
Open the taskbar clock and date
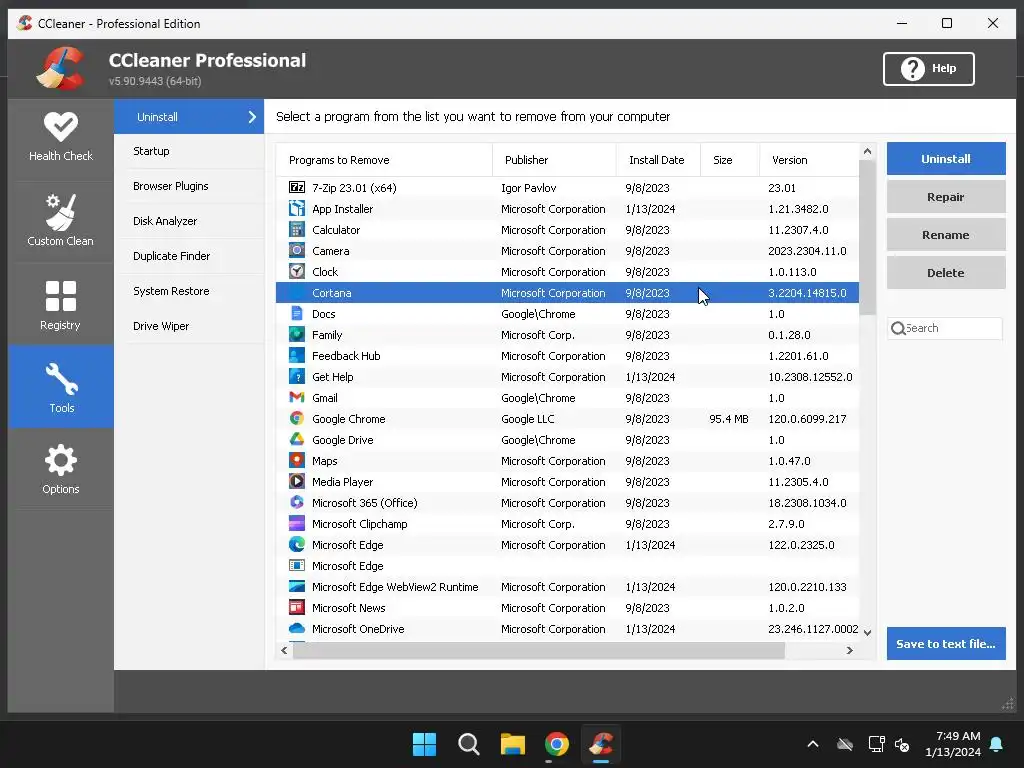pos(953,744)
